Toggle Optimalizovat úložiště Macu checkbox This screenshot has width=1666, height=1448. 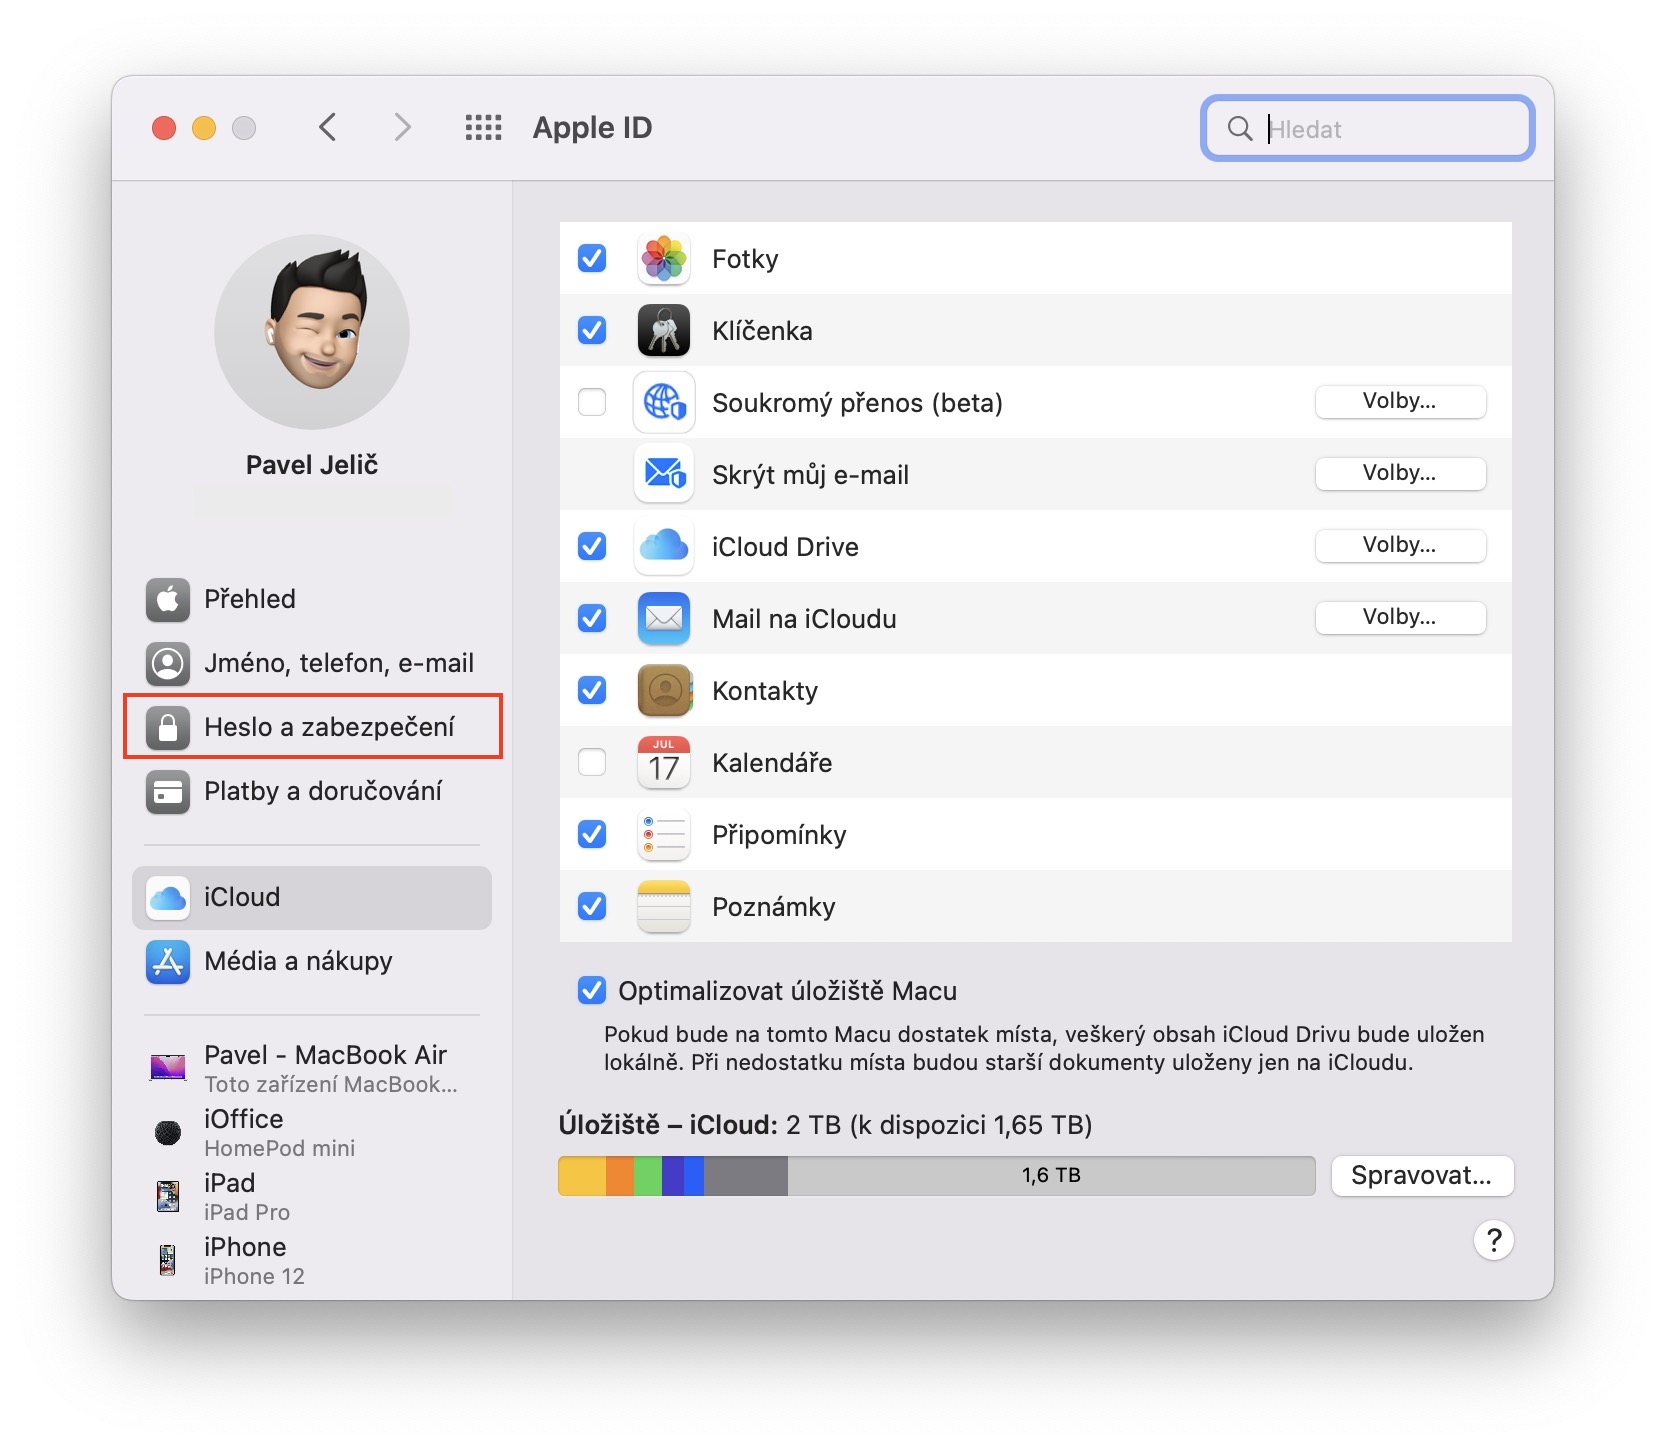tap(592, 991)
